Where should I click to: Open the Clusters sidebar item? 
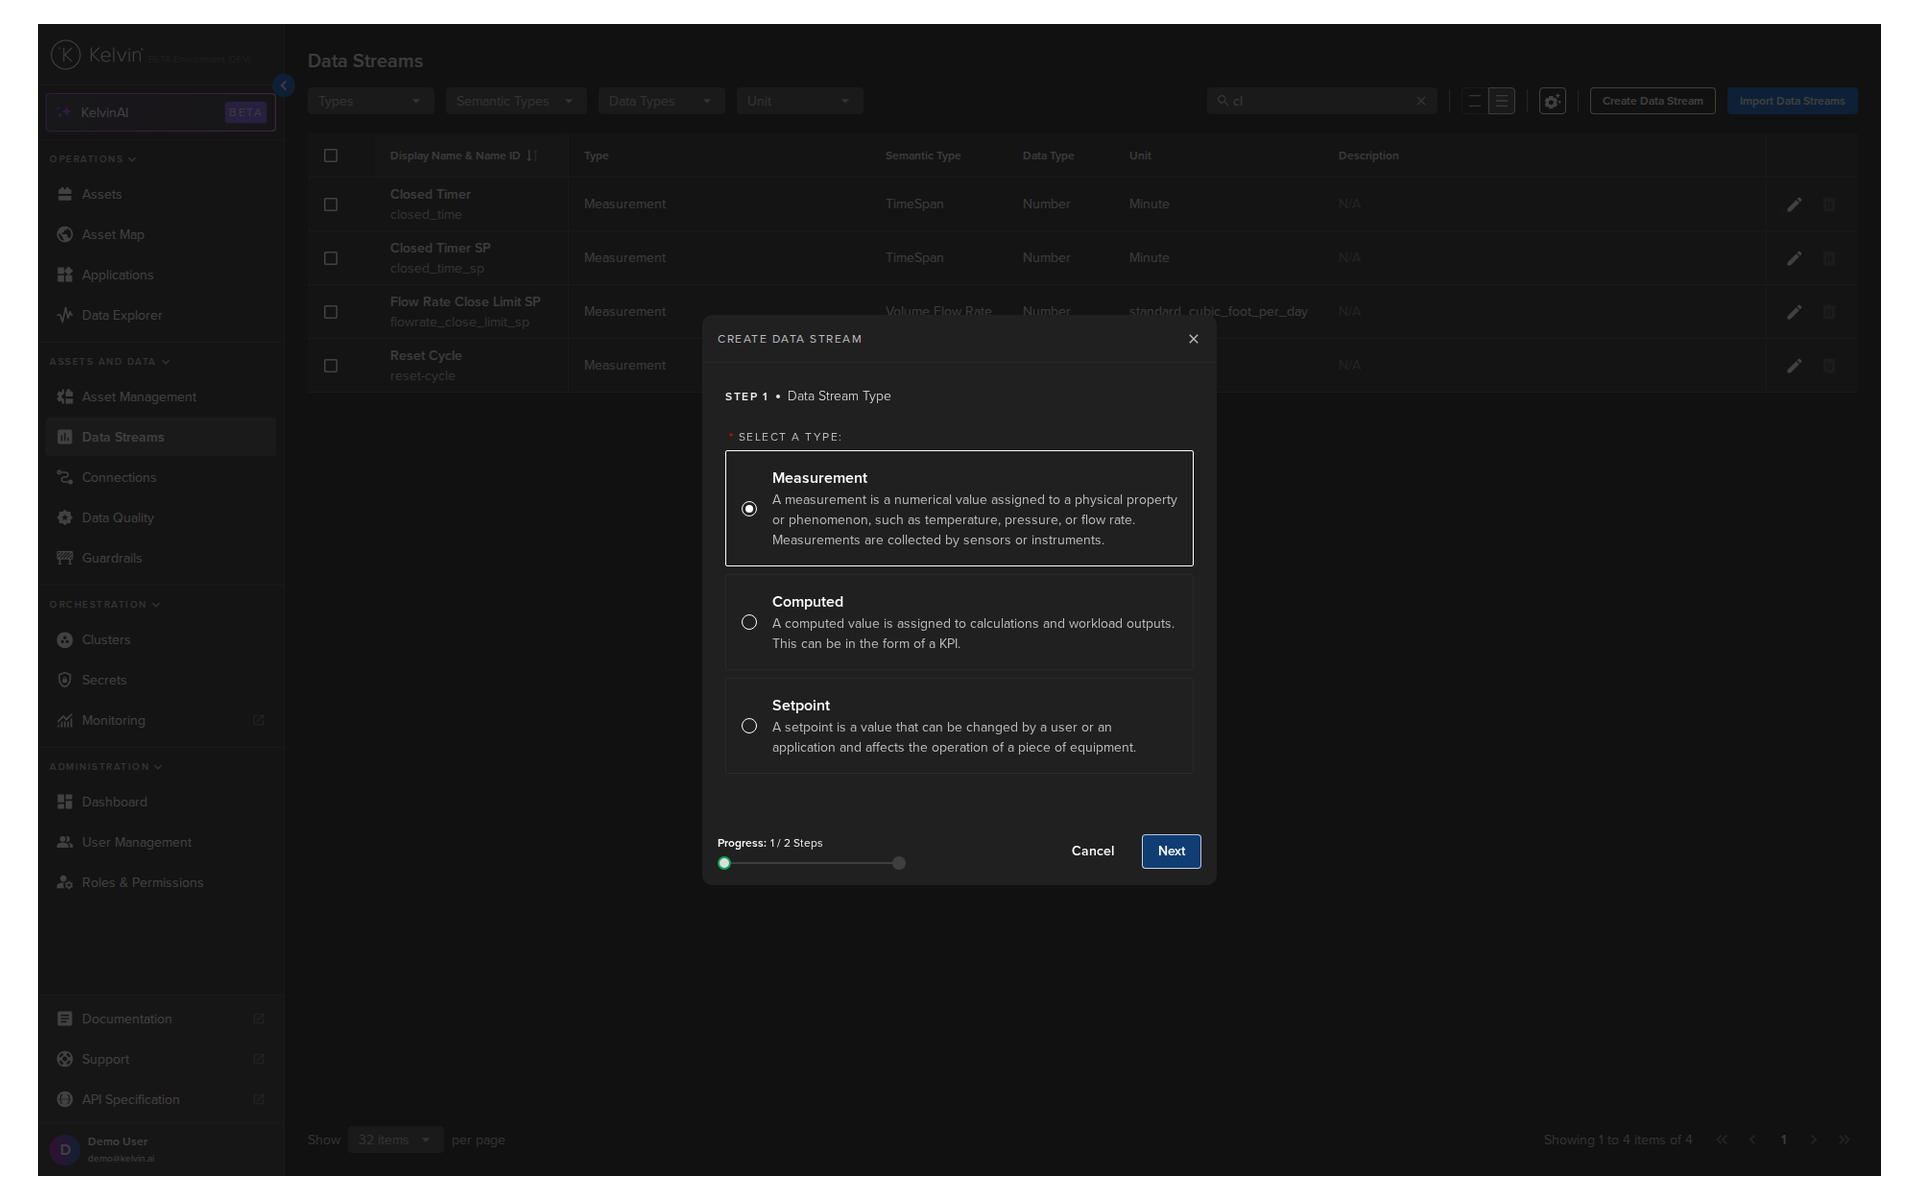click(x=106, y=640)
